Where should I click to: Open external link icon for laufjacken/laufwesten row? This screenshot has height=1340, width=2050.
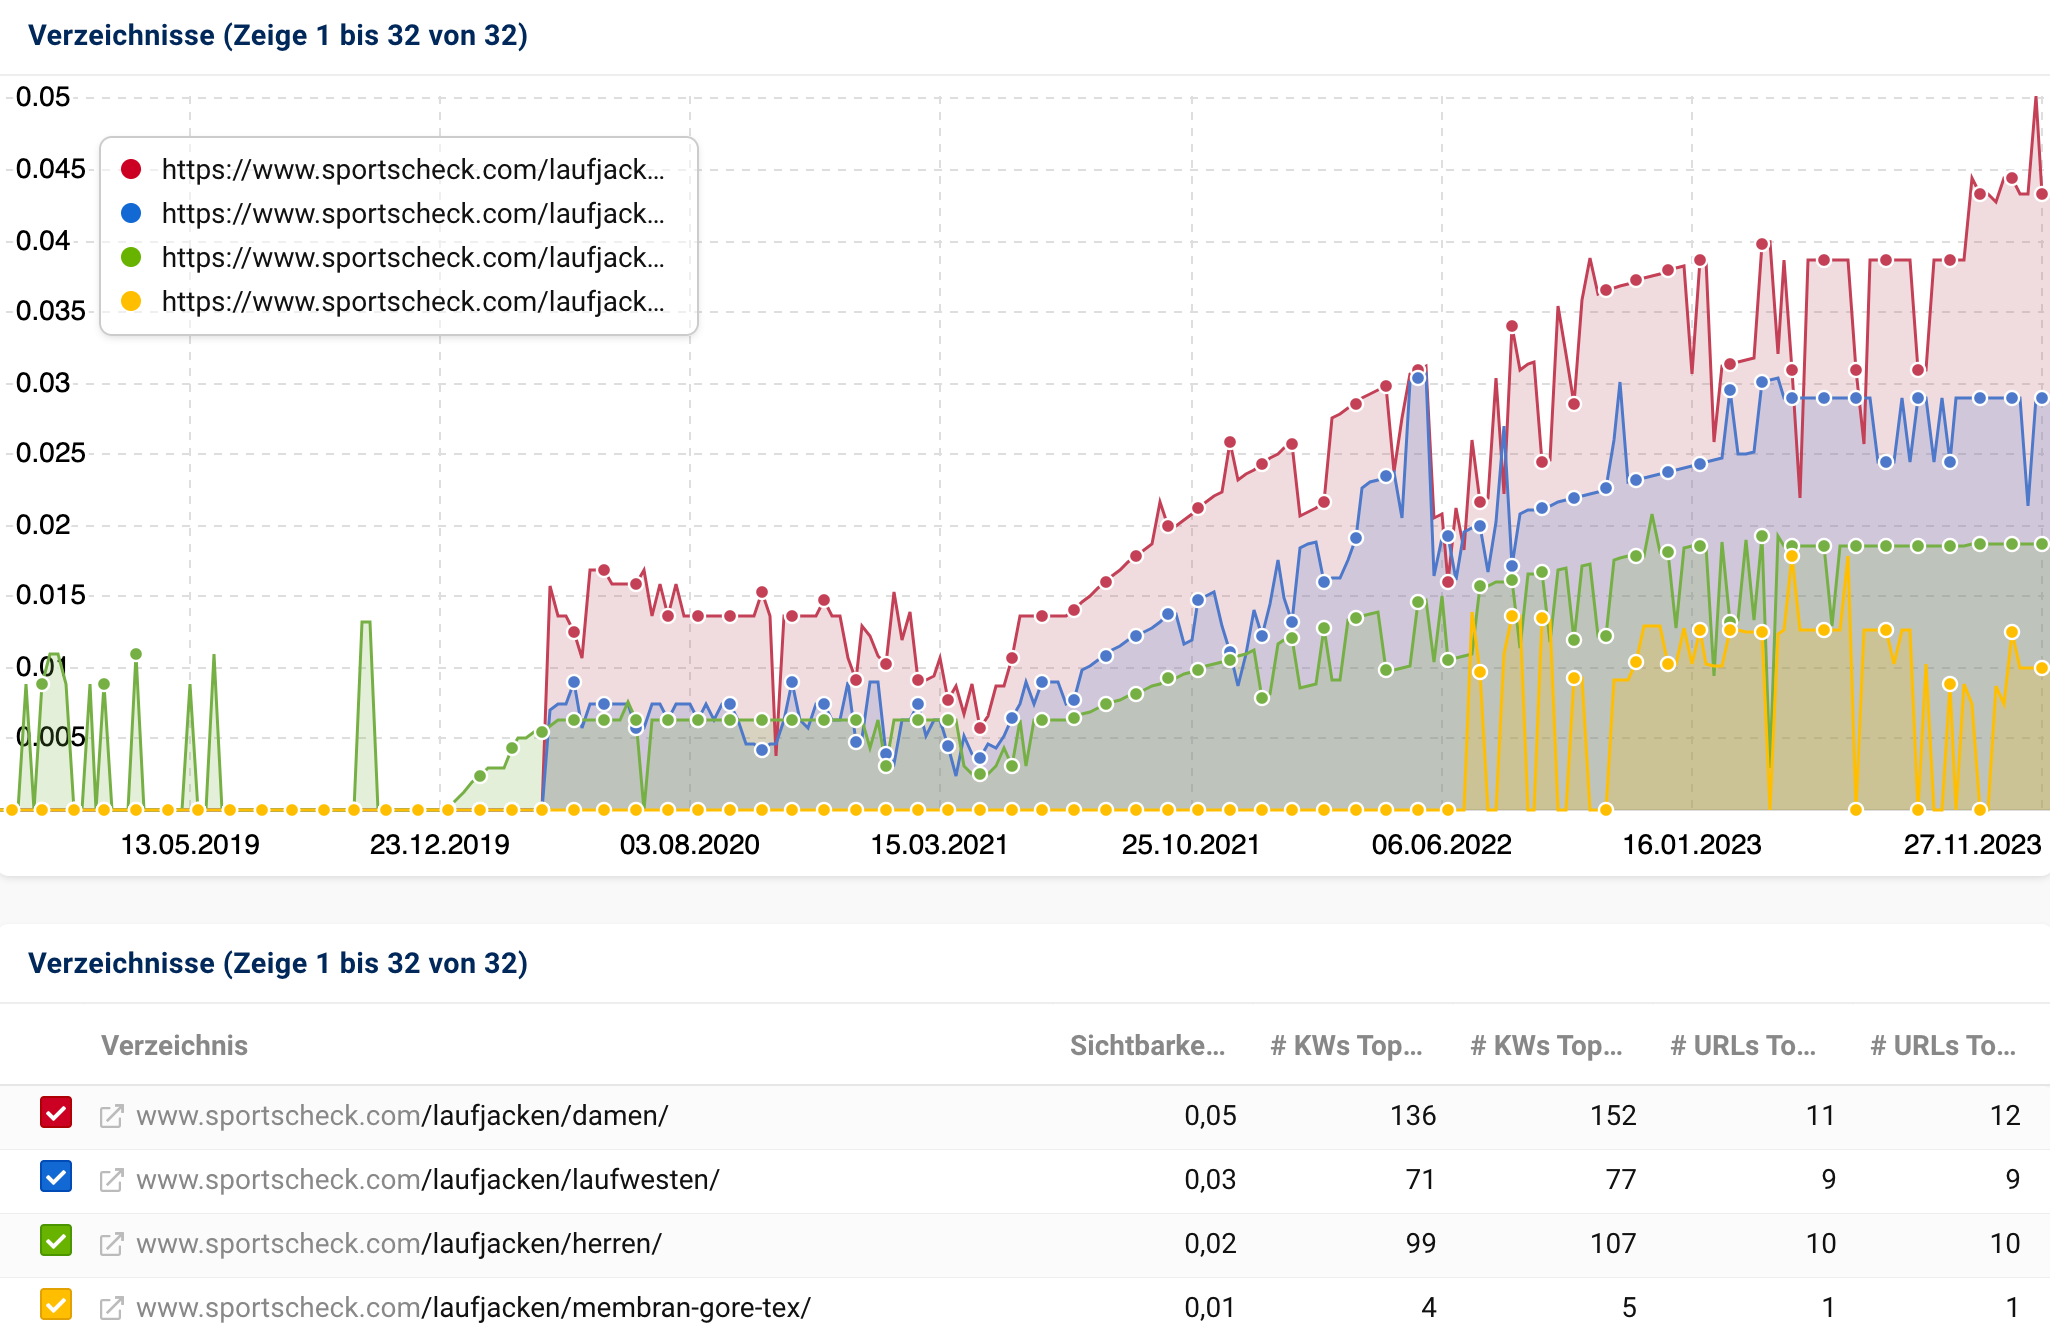[111, 1180]
